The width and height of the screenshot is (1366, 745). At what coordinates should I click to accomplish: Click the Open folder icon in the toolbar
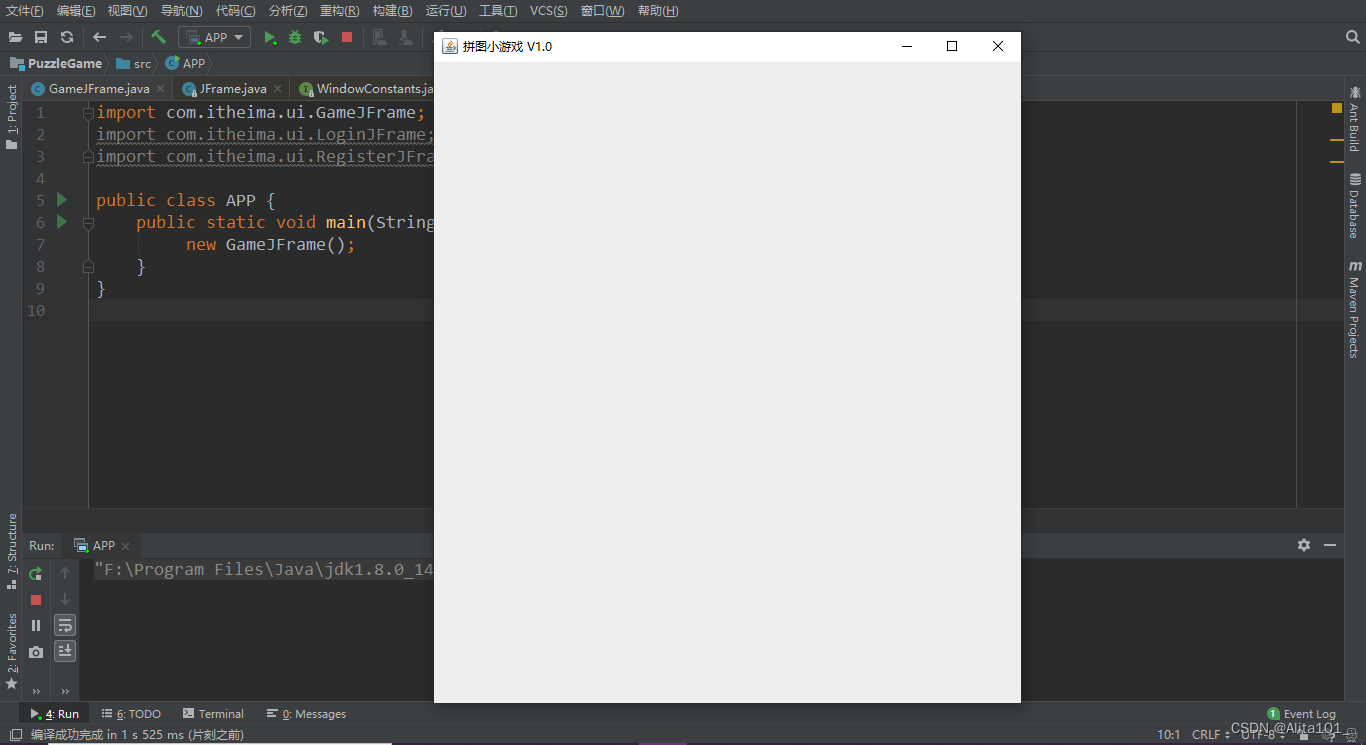coord(16,37)
